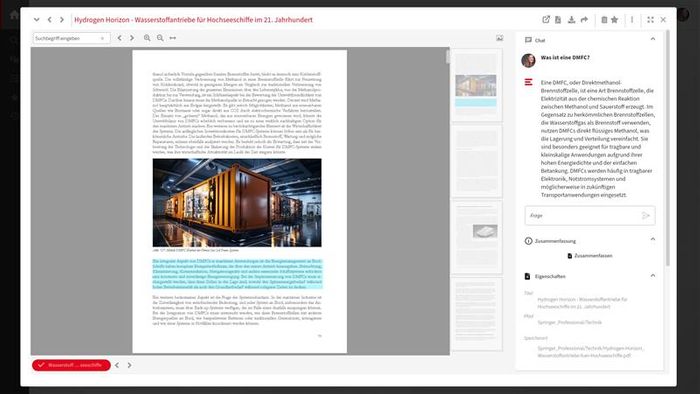Click the shipping container image in document
This screenshot has height=394, width=700.
coord(237,203)
